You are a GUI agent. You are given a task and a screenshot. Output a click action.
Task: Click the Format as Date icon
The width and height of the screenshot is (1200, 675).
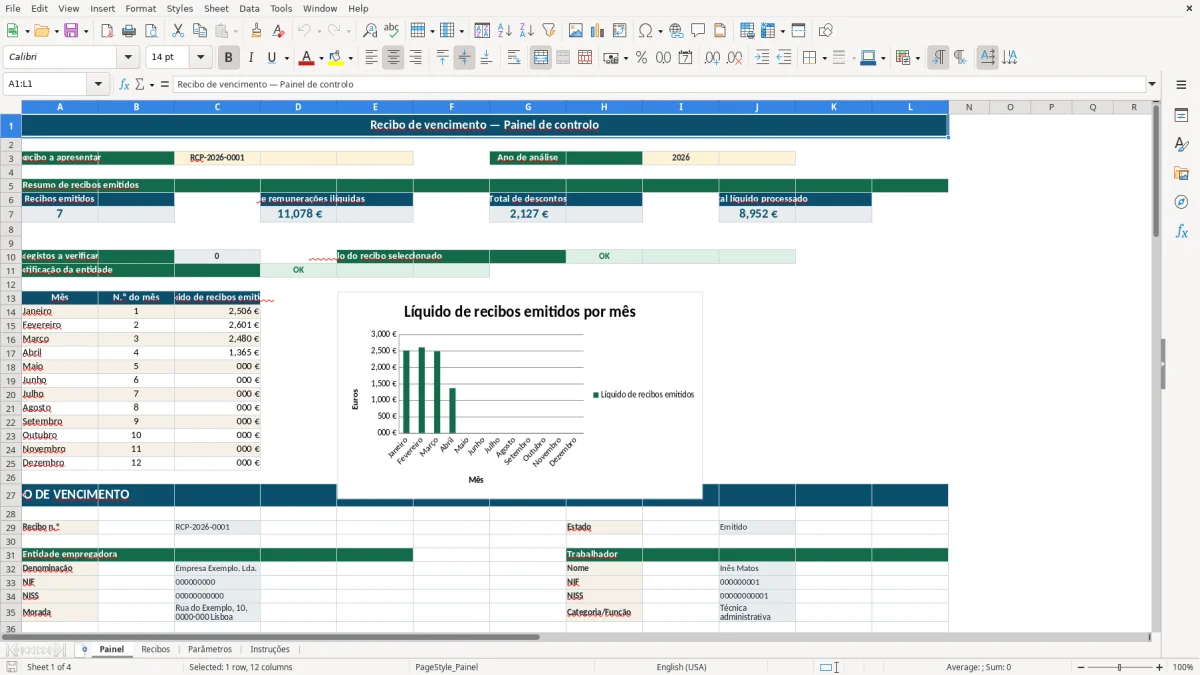(686, 58)
